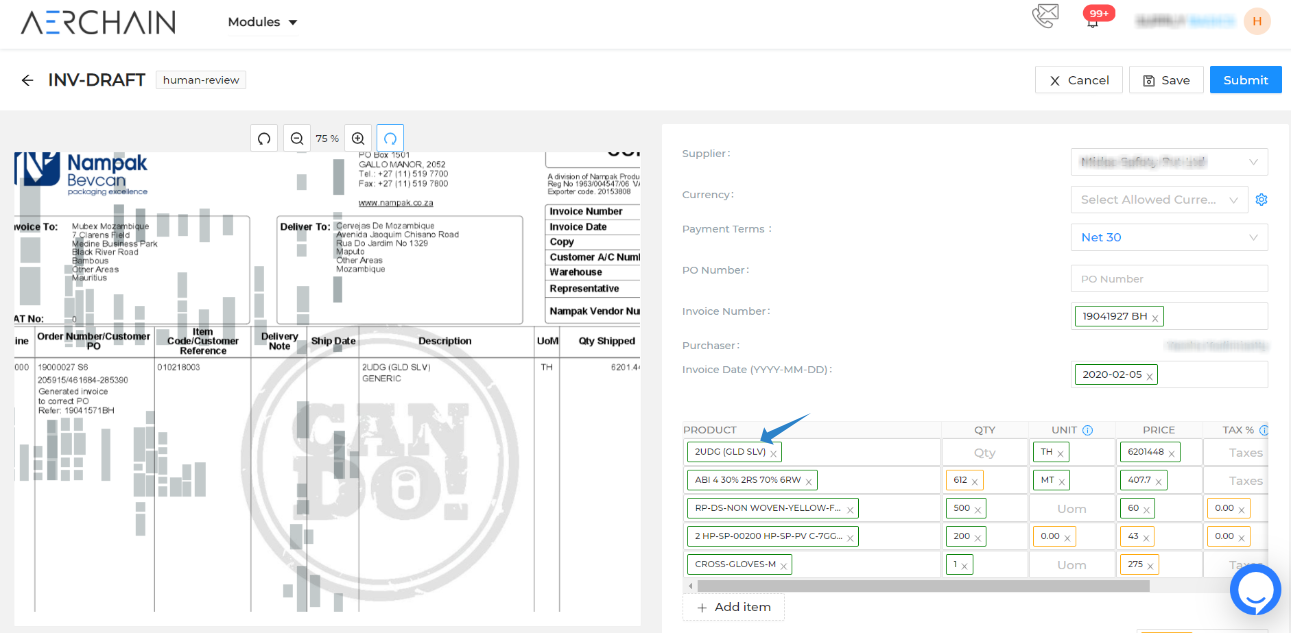1291x633 pixels.
Task: Open the user avatar labeled H
Action: (1257, 21)
